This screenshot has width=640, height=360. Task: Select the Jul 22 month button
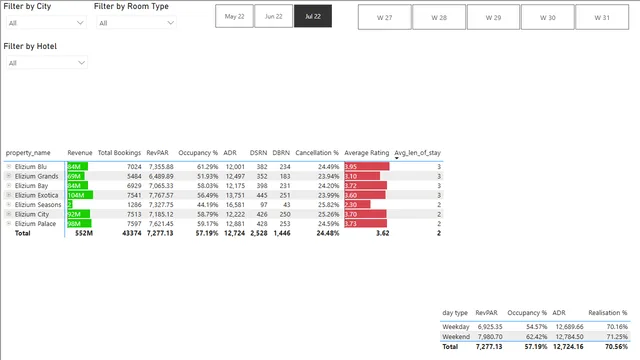(313, 16)
